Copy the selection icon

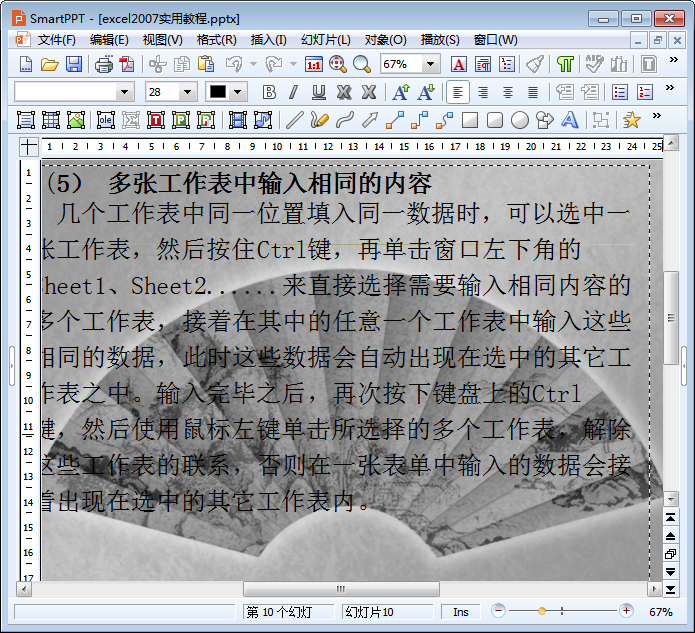[x=182, y=64]
